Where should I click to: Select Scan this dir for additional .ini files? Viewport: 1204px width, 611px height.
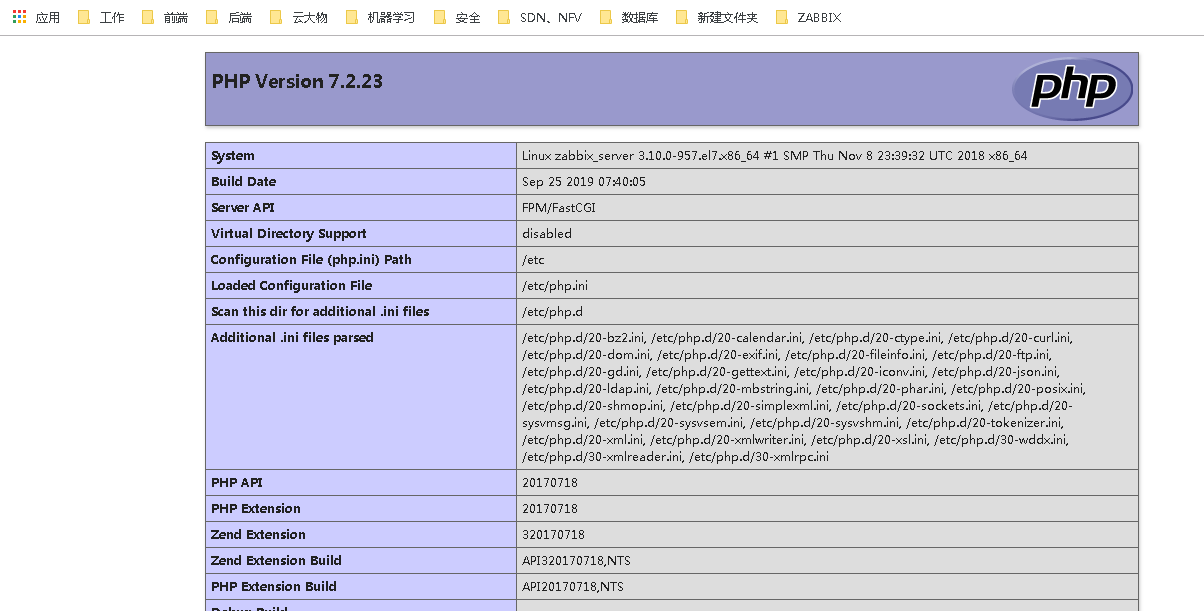pos(320,312)
